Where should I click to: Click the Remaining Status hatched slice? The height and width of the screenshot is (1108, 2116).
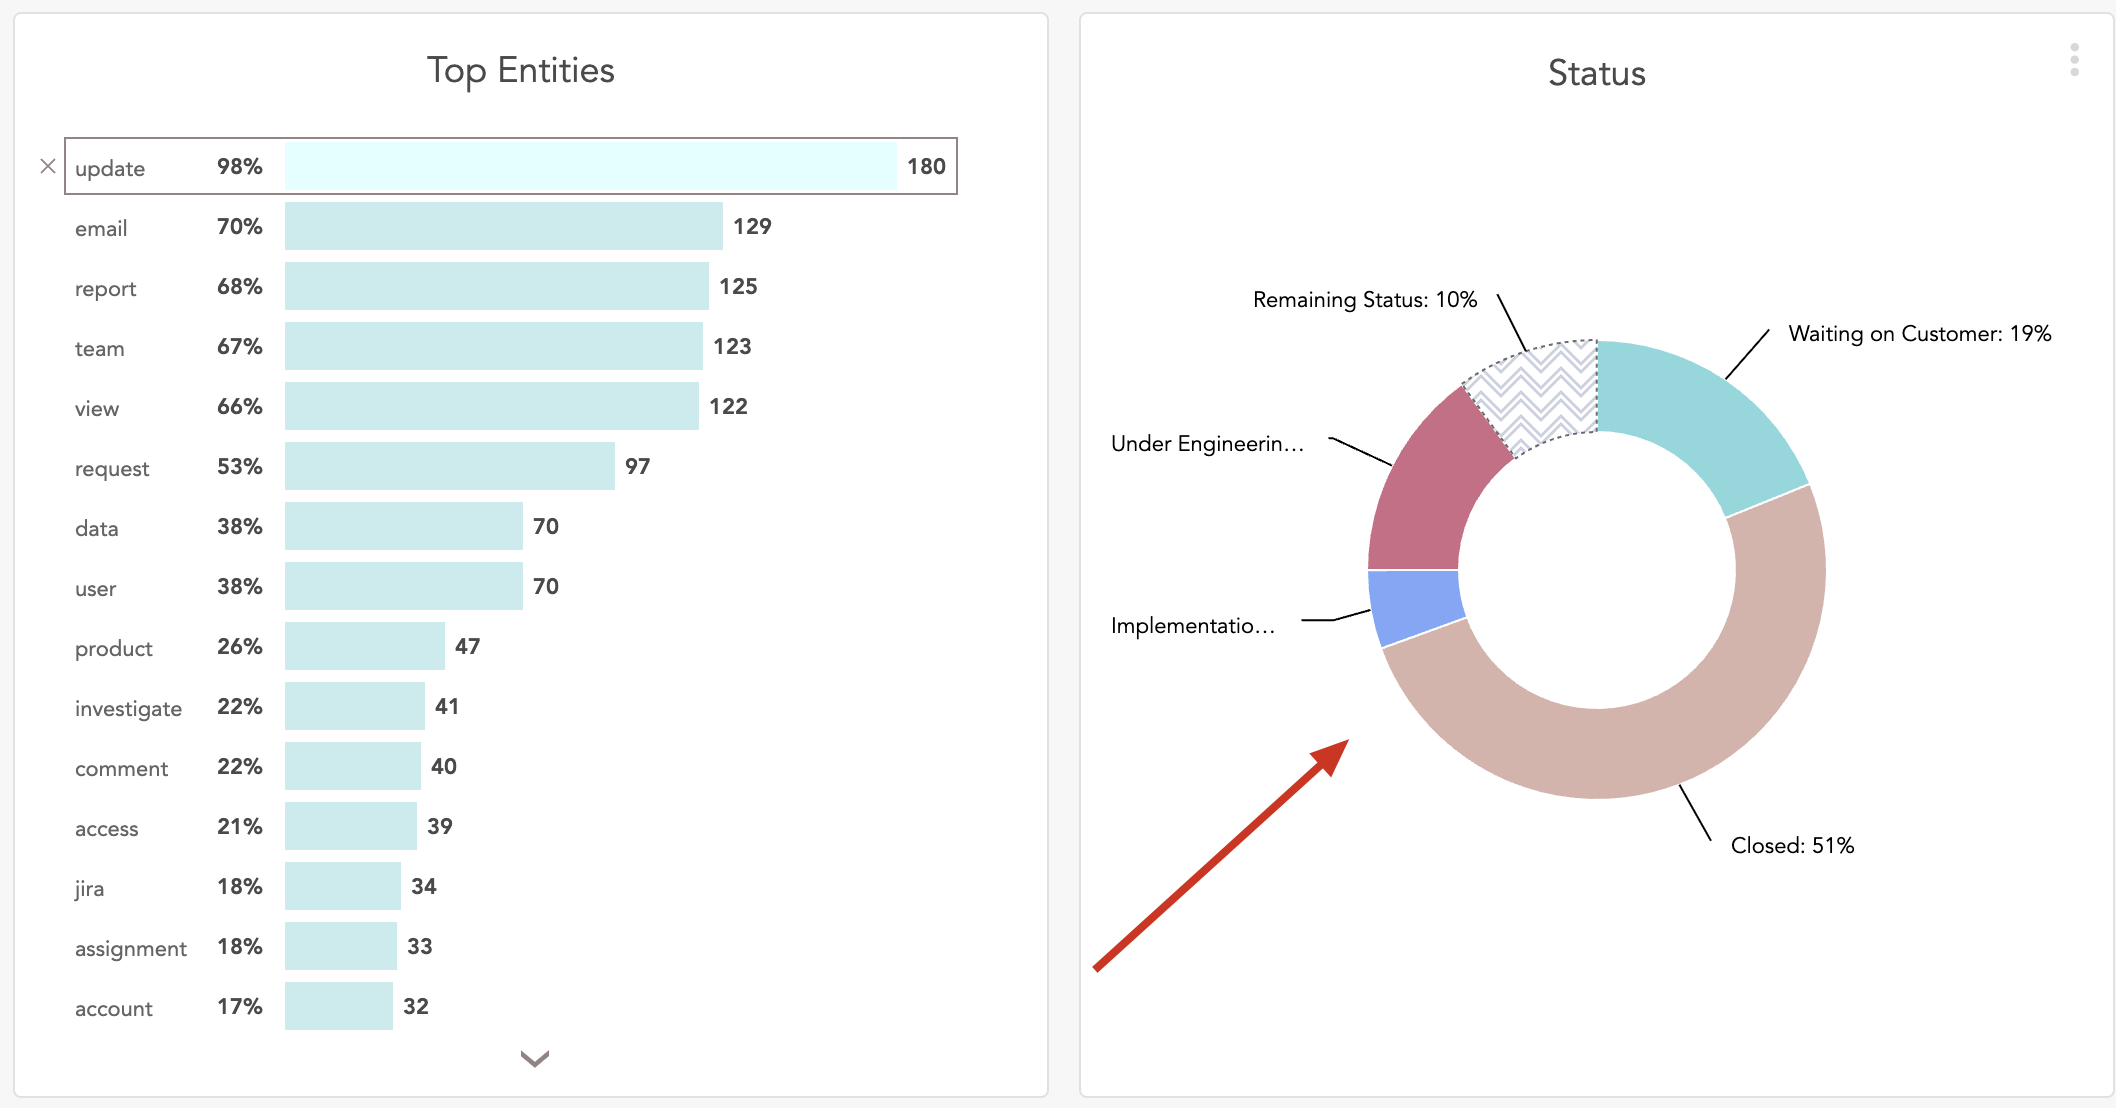[1540, 395]
